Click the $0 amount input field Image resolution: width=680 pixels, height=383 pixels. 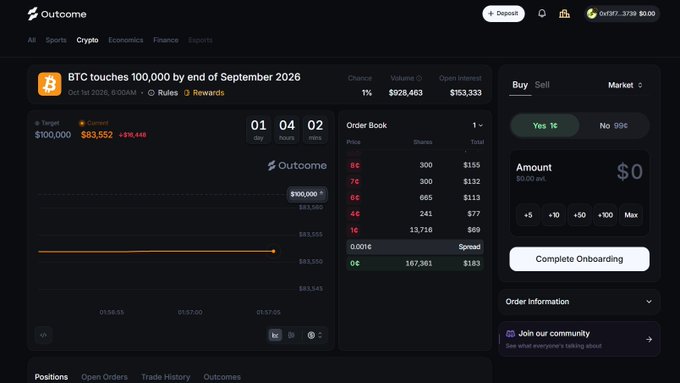pyautogui.click(x=629, y=172)
